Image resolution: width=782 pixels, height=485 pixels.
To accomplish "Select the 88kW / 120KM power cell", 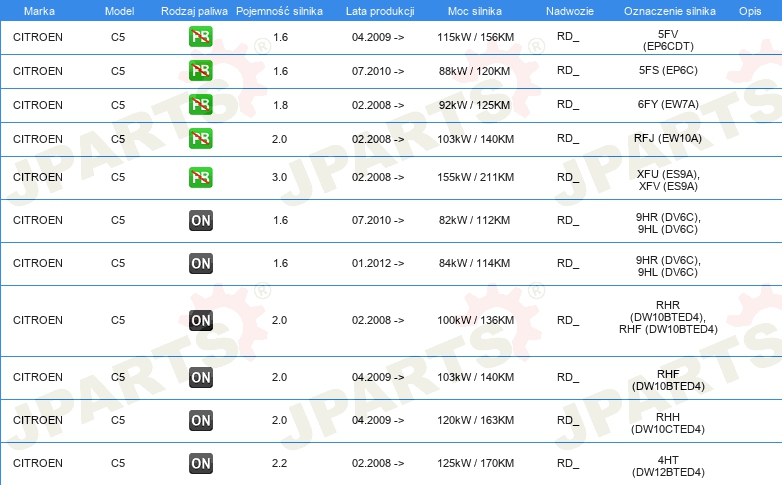I will (x=474, y=71).
